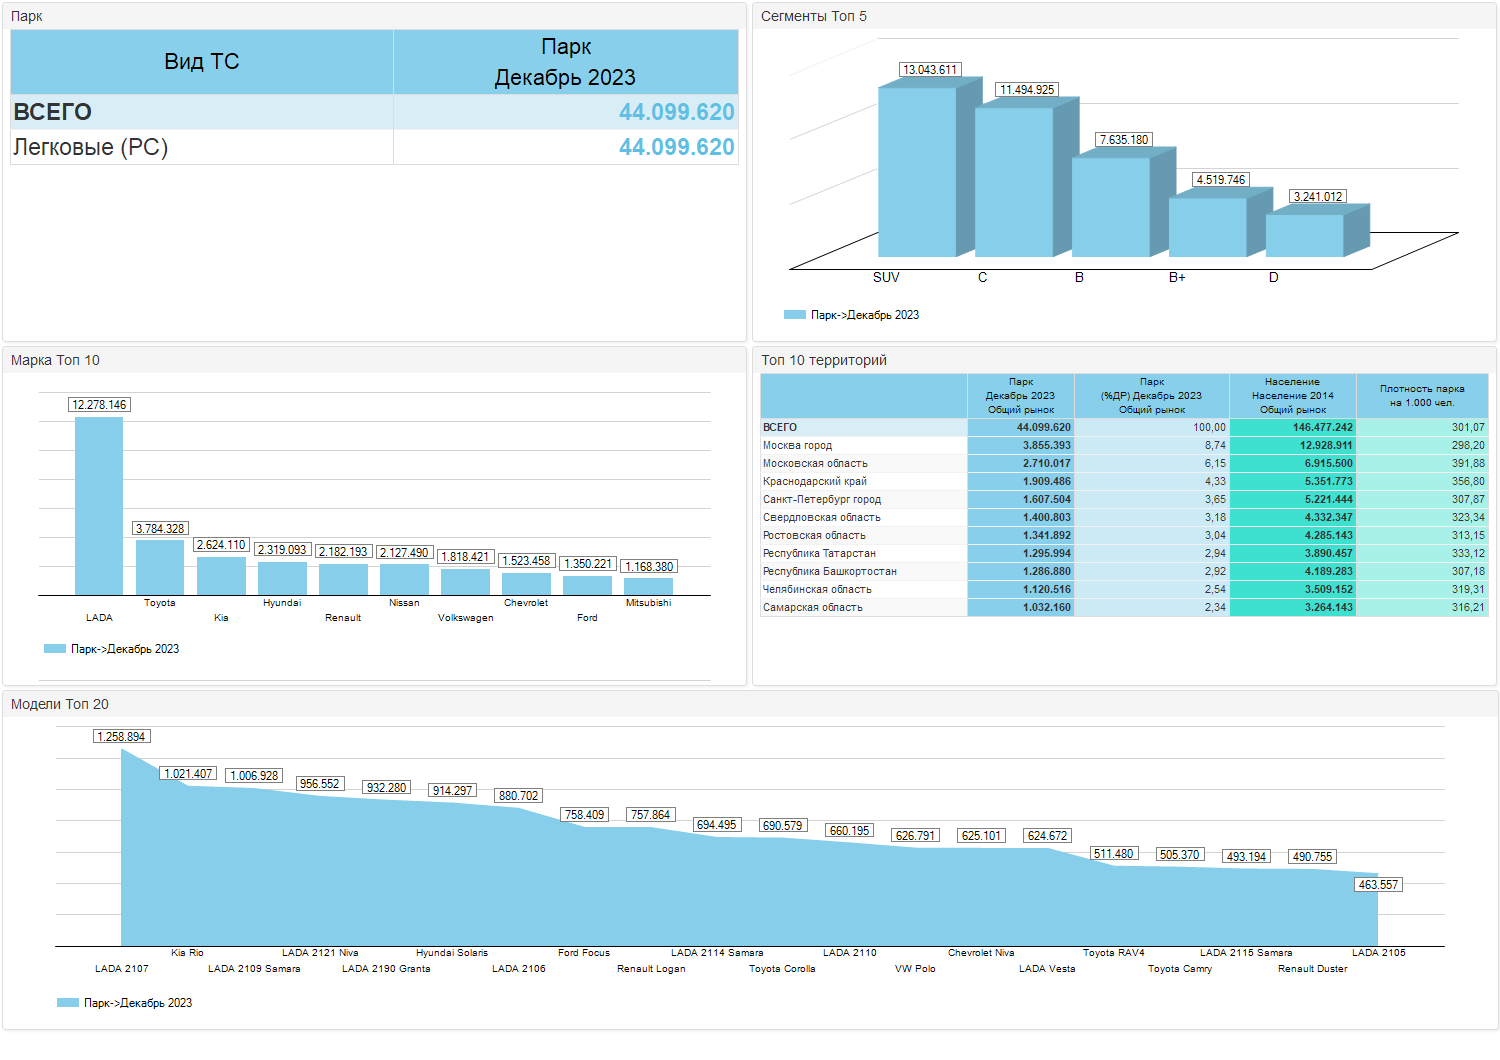Click the Самарская область territory row

1124,607
